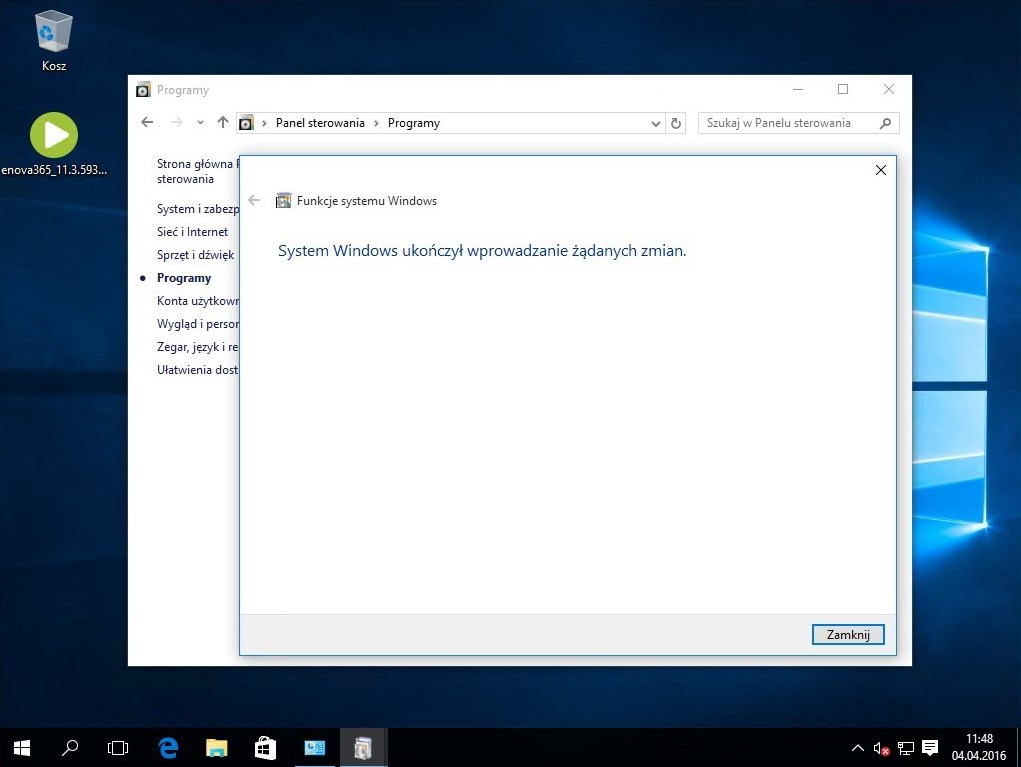Click the Windows Start button
This screenshot has height=767, width=1021.
point(22,747)
